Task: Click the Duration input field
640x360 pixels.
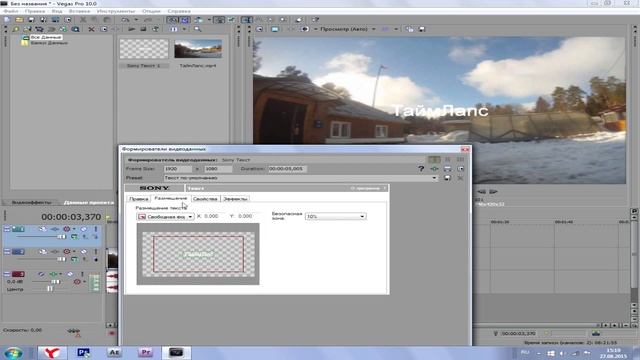Action: pos(287,169)
